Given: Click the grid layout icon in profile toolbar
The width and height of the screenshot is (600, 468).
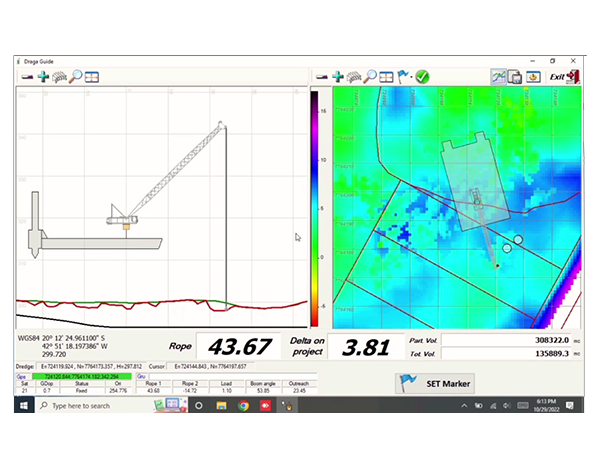Looking at the screenshot, I should tap(91, 77).
